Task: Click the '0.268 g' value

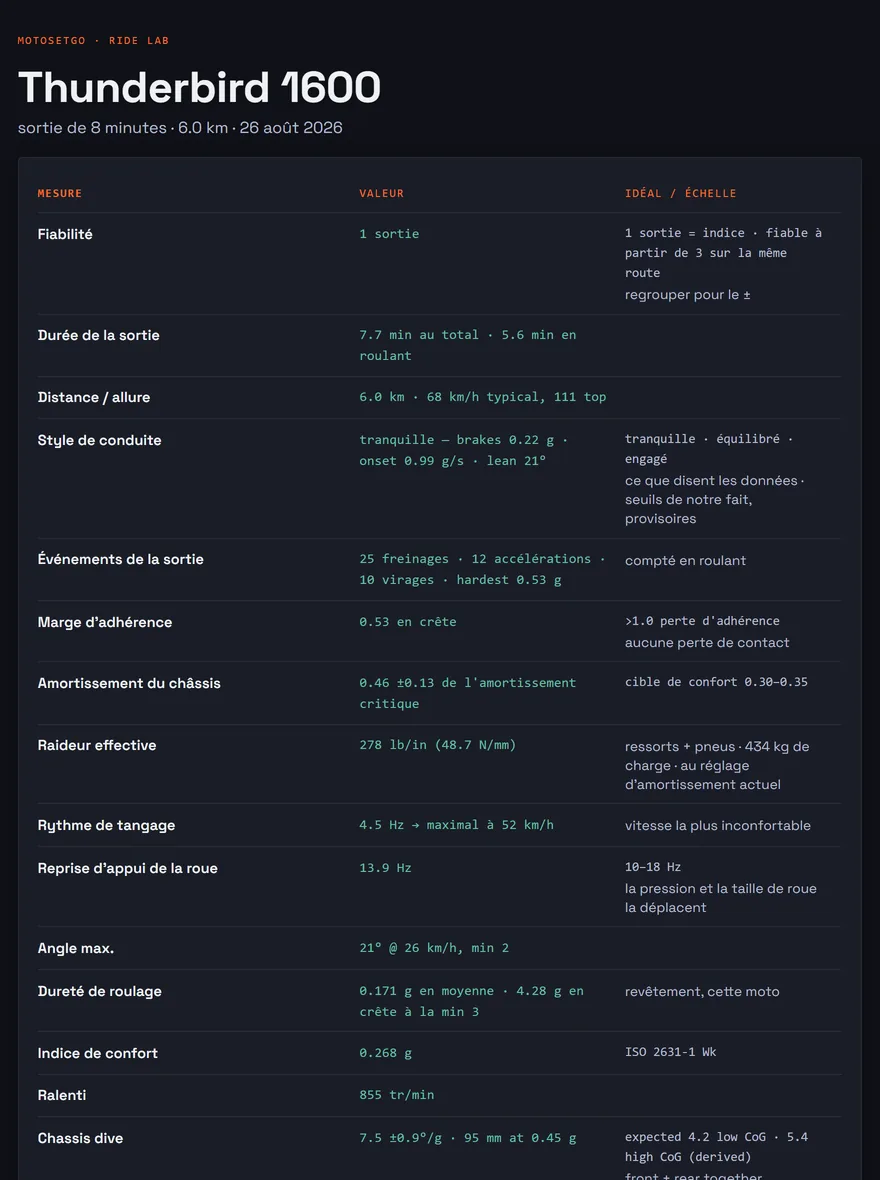Action: (x=385, y=1053)
